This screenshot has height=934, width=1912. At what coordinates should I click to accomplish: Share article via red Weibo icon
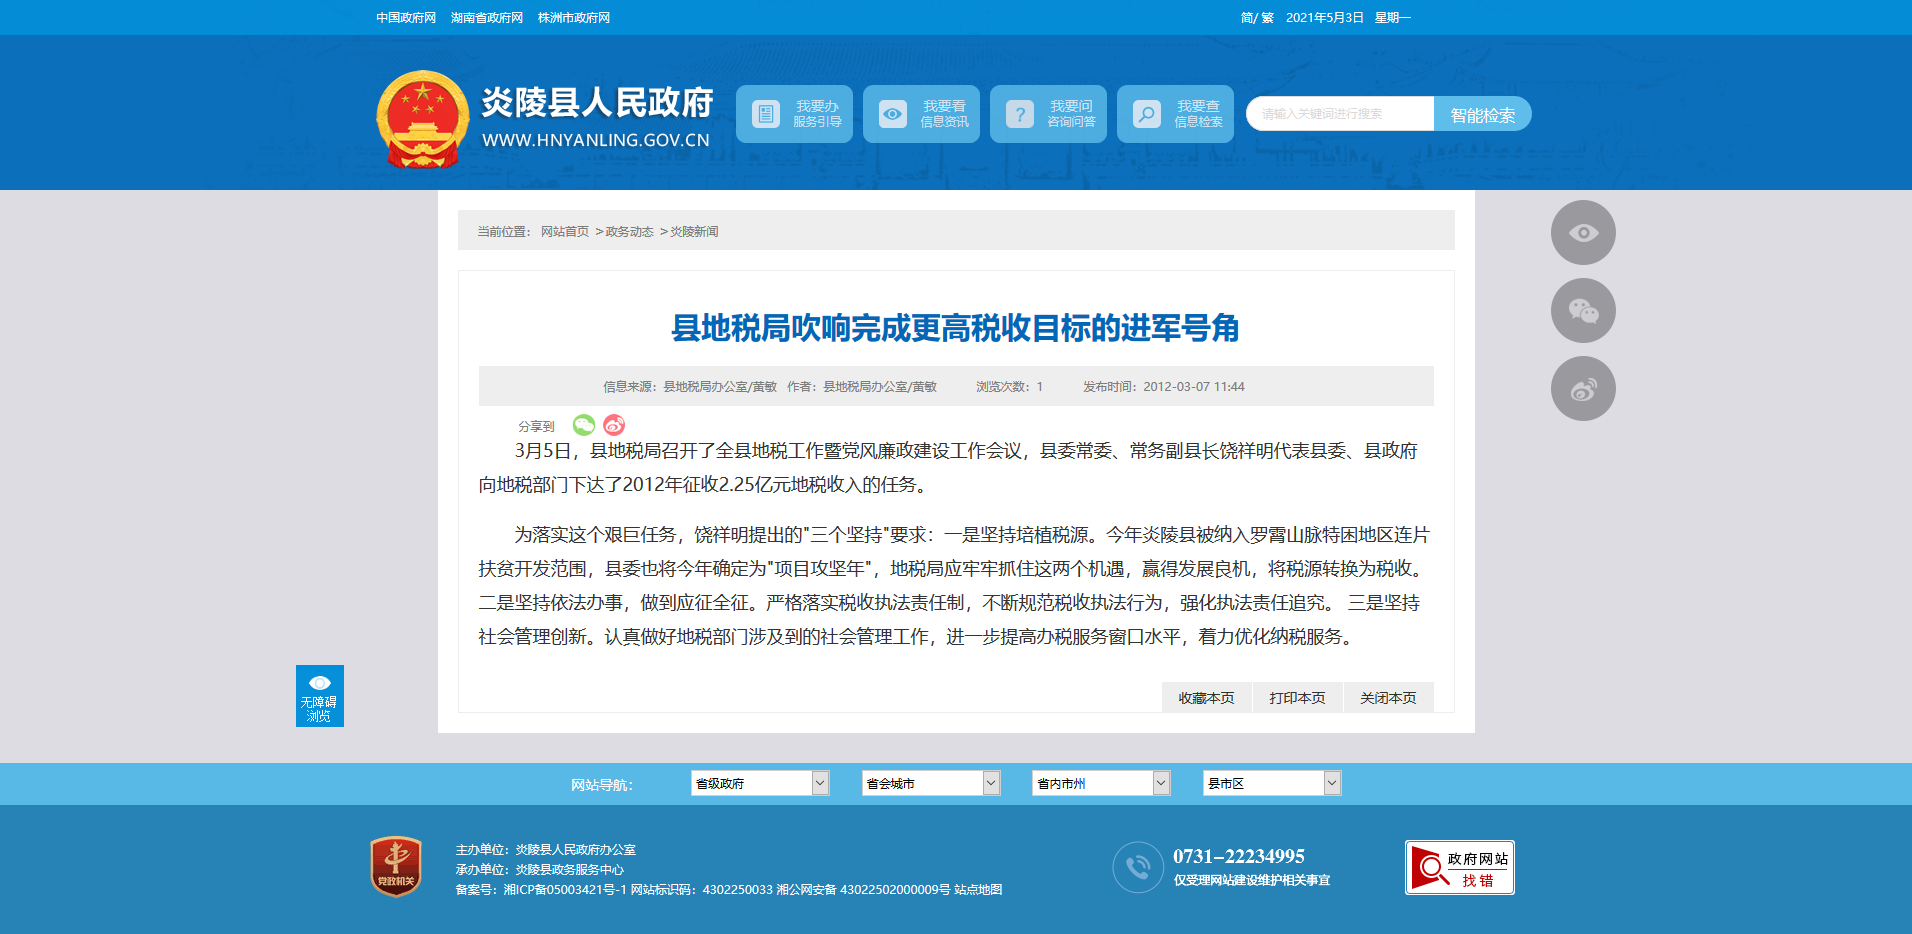[x=614, y=425]
